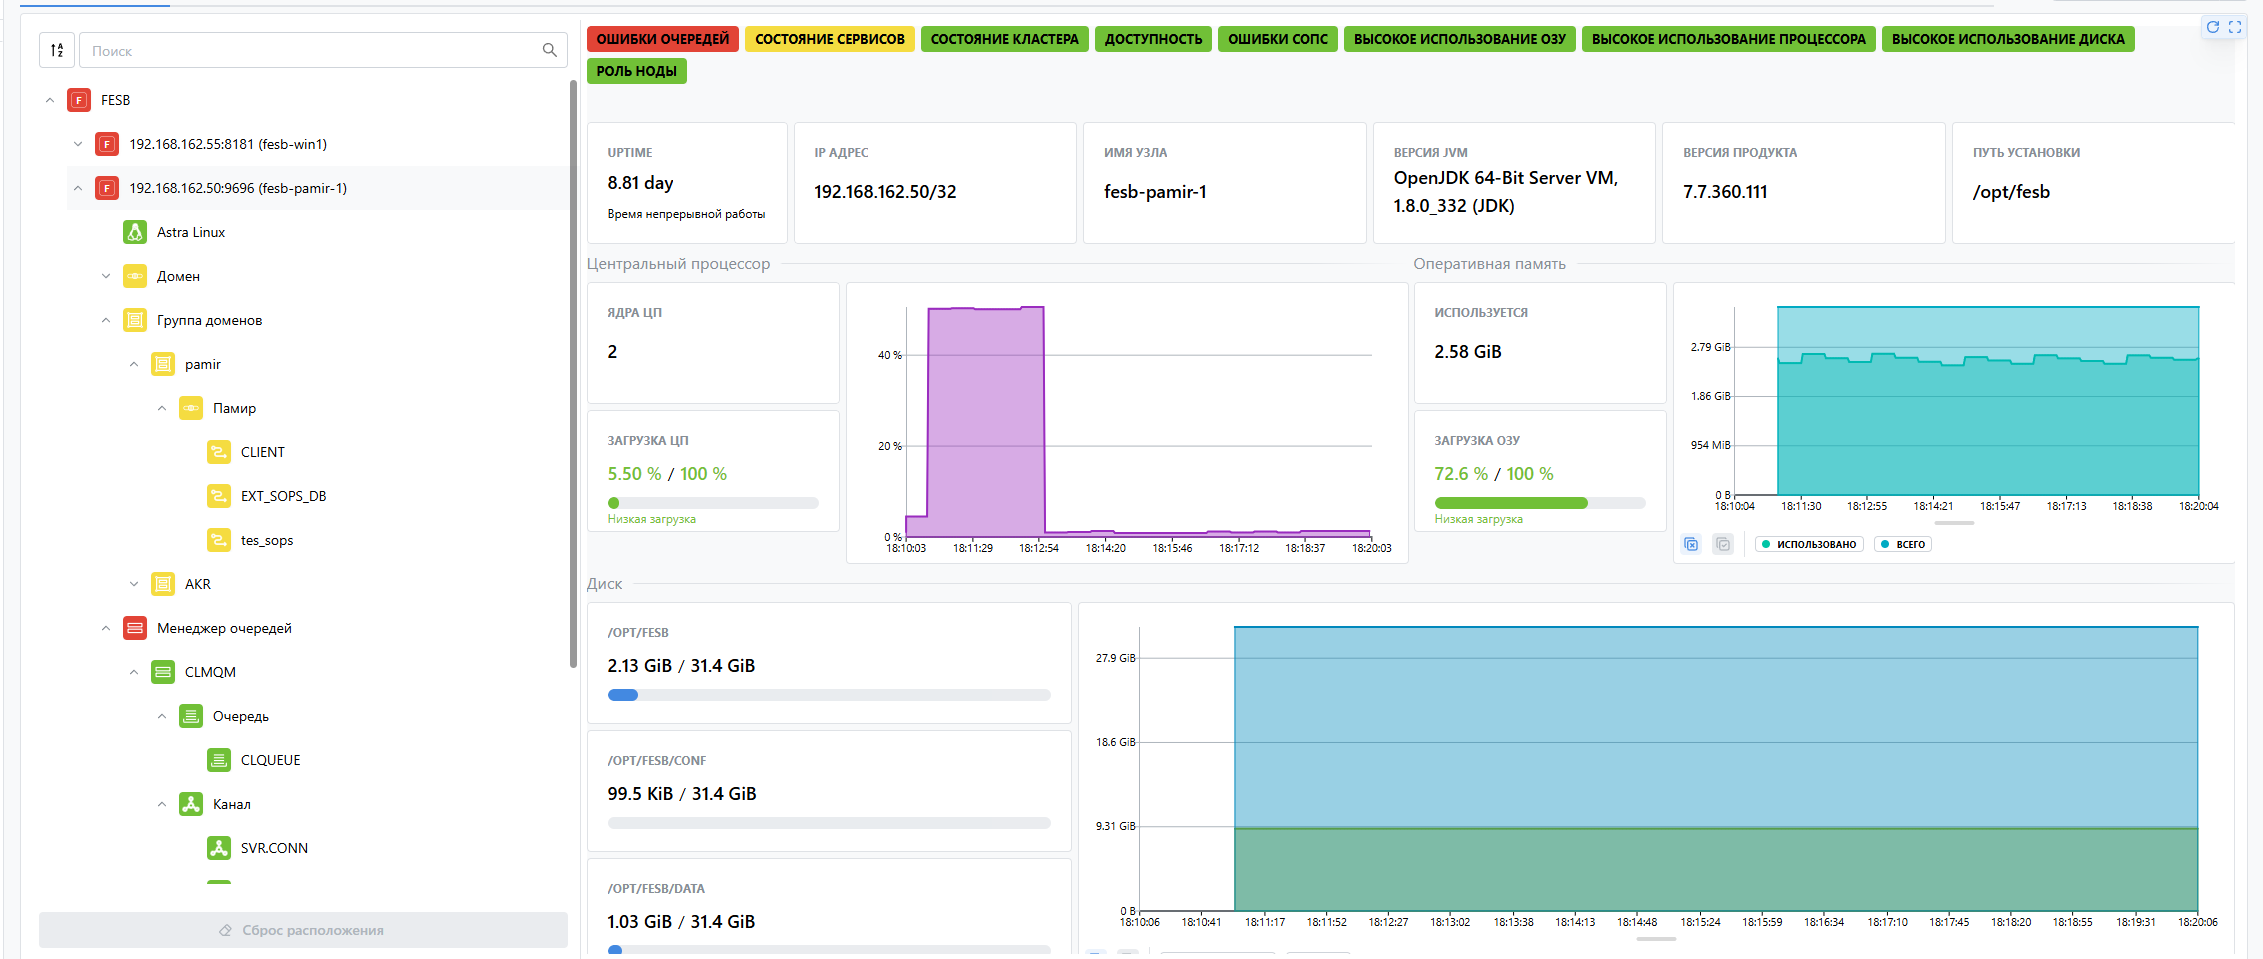Viewport: 2263px width, 959px height.
Task: Click the CLQUEUE queue icon
Action: (x=219, y=760)
